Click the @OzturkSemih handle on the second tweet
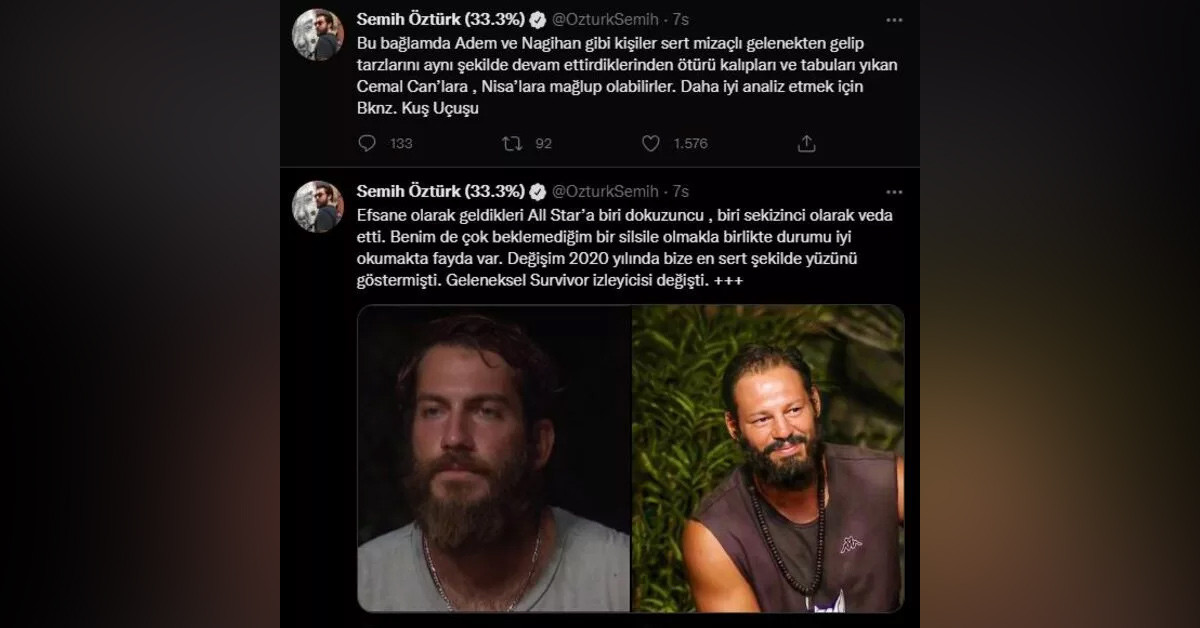This screenshot has width=1200, height=628. 606,192
